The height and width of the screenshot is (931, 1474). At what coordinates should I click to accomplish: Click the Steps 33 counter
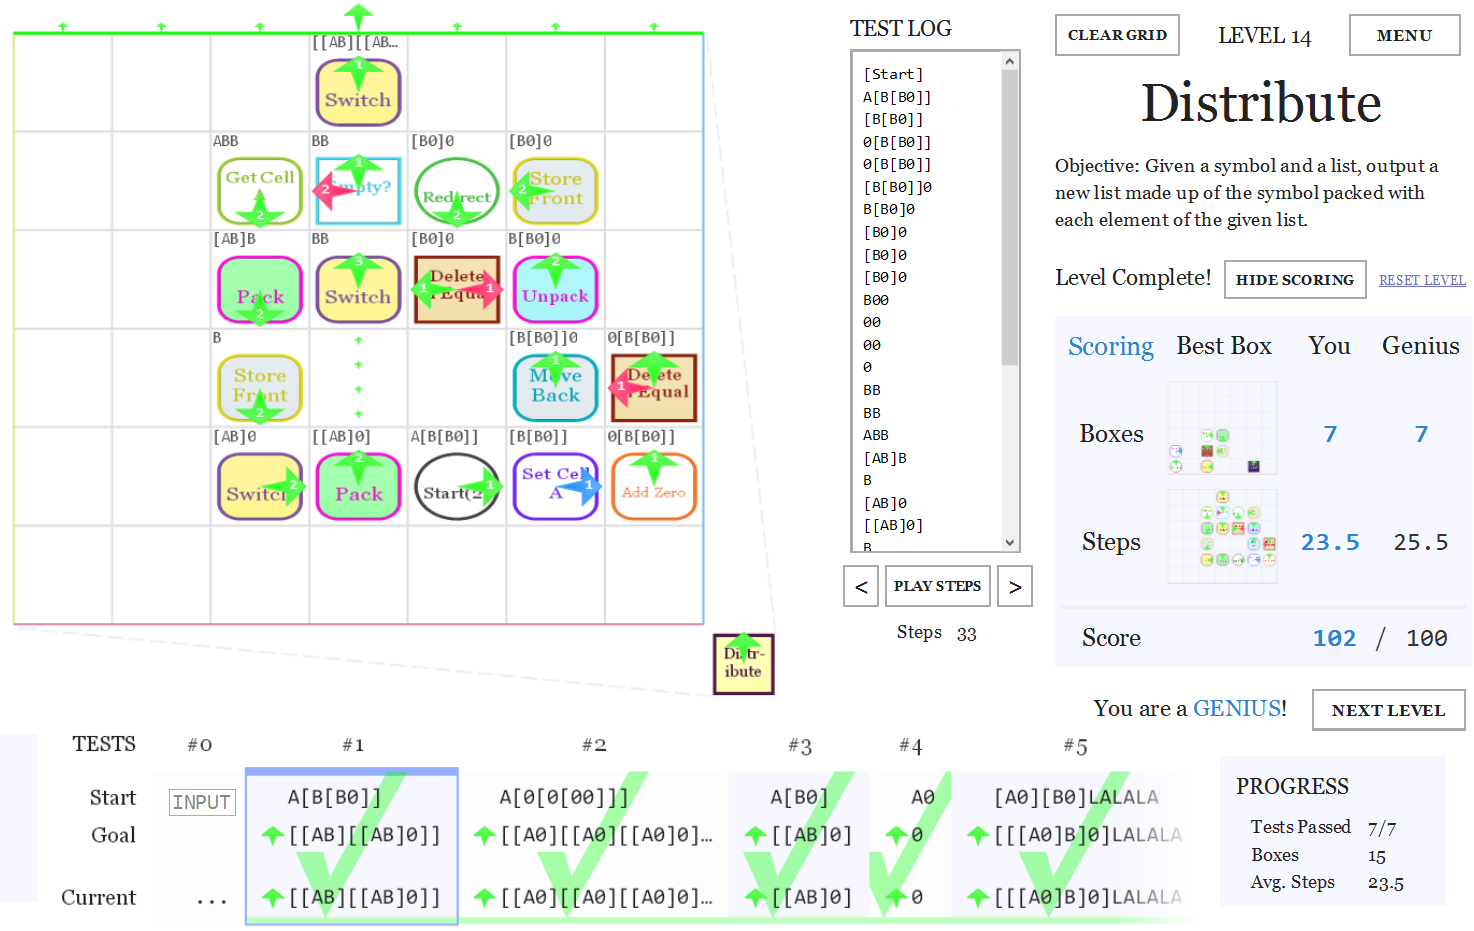point(936,633)
